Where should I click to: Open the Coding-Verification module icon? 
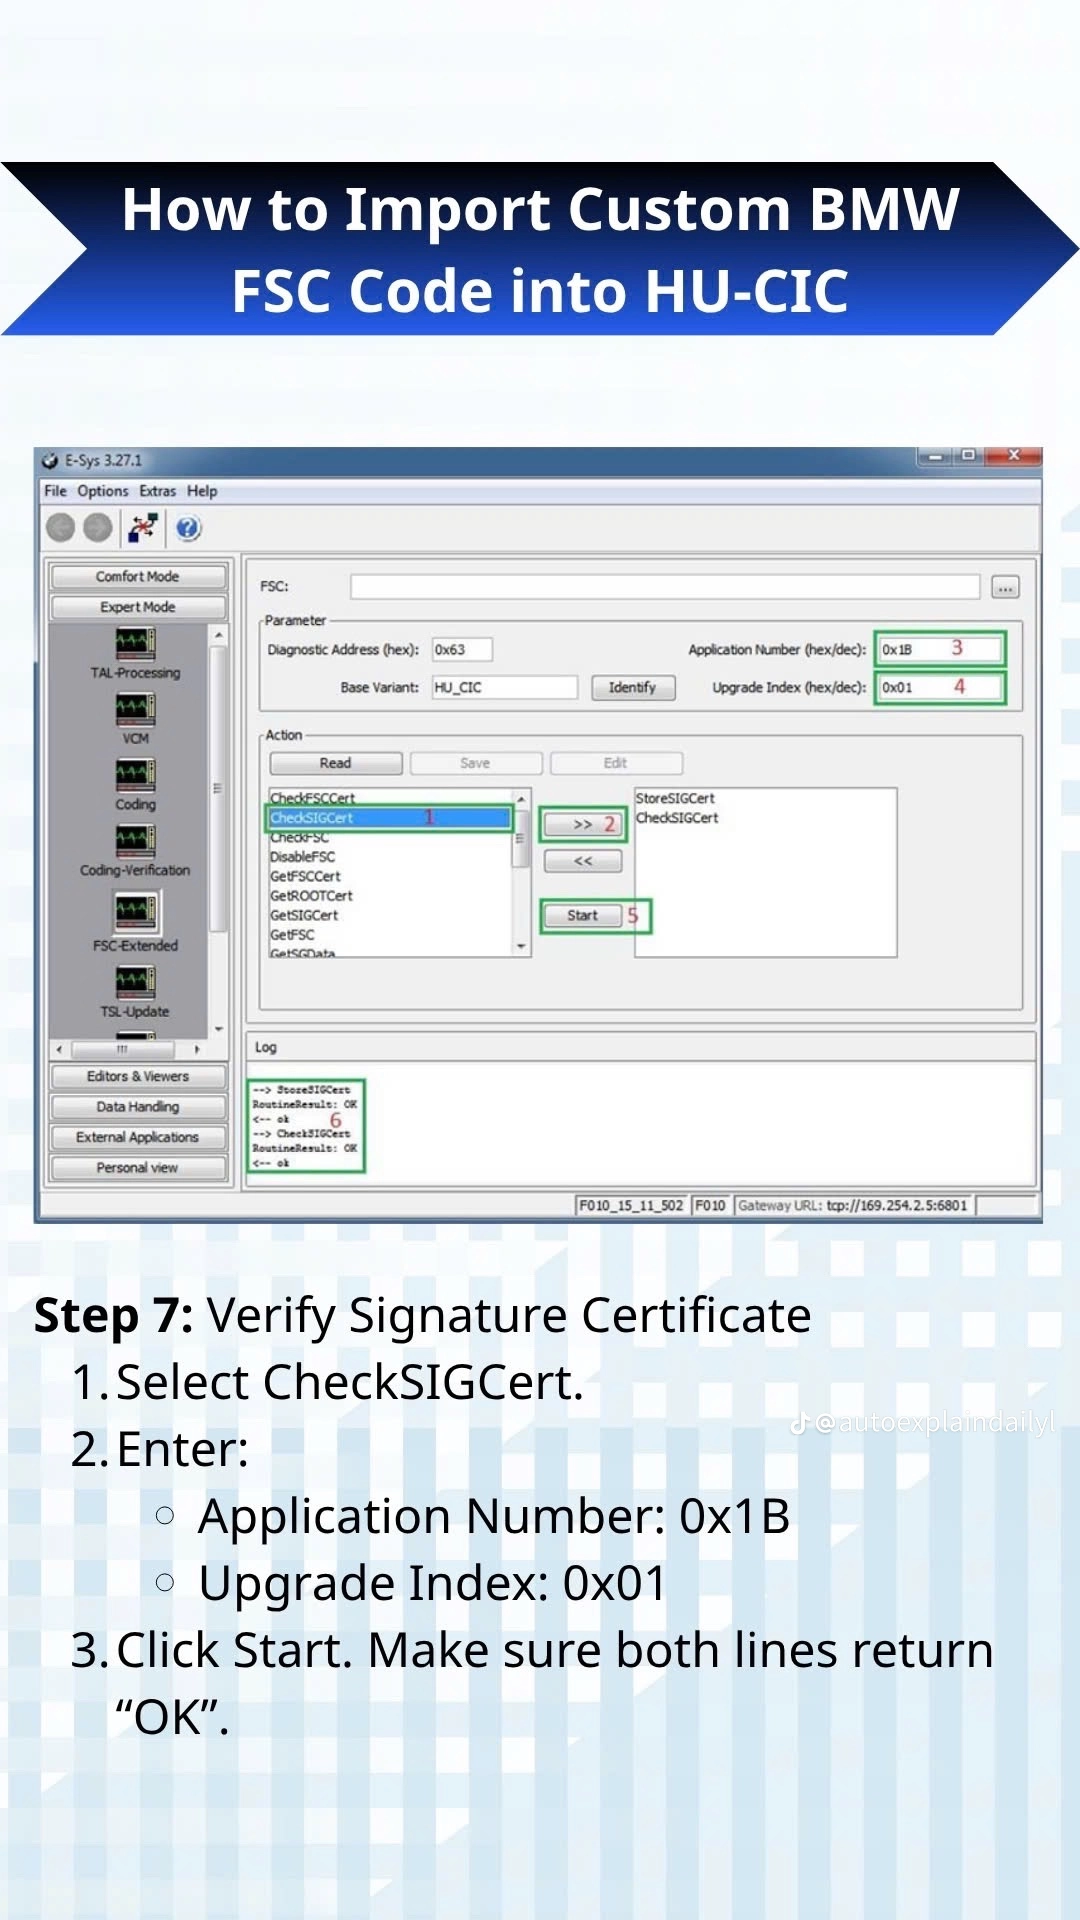135,840
